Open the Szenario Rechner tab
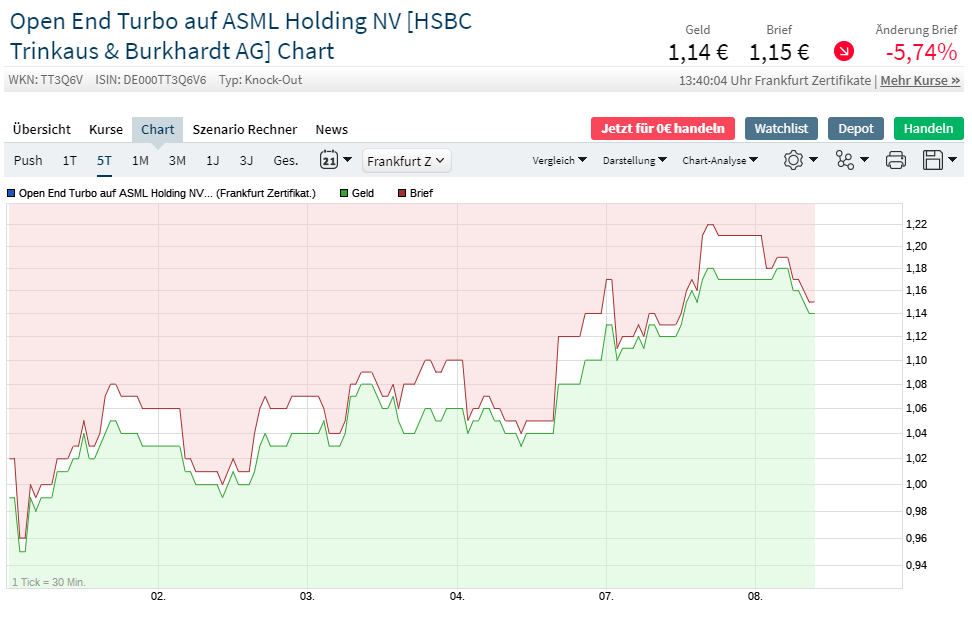Image resolution: width=972 pixels, height=620 pixels. pyautogui.click(x=245, y=130)
